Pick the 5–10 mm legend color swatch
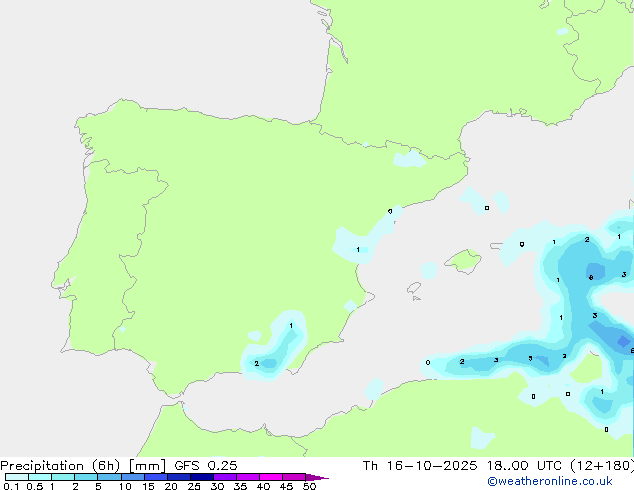 click(109, 477)
